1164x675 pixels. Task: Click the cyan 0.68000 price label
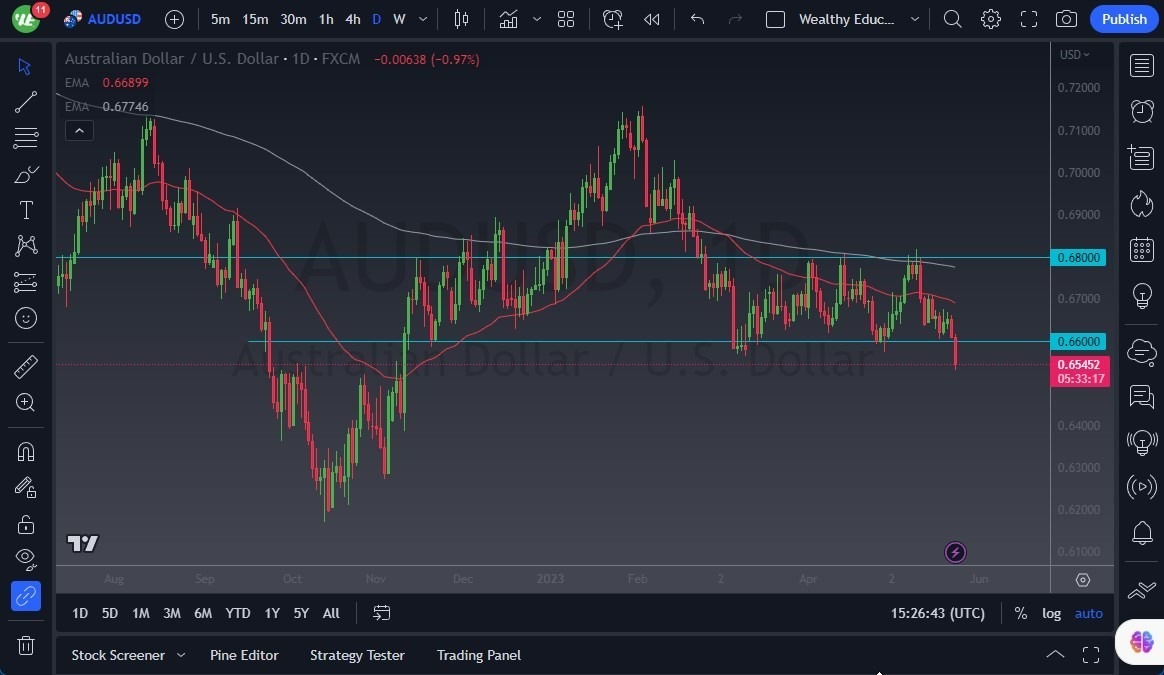[x=1079, y=257]
